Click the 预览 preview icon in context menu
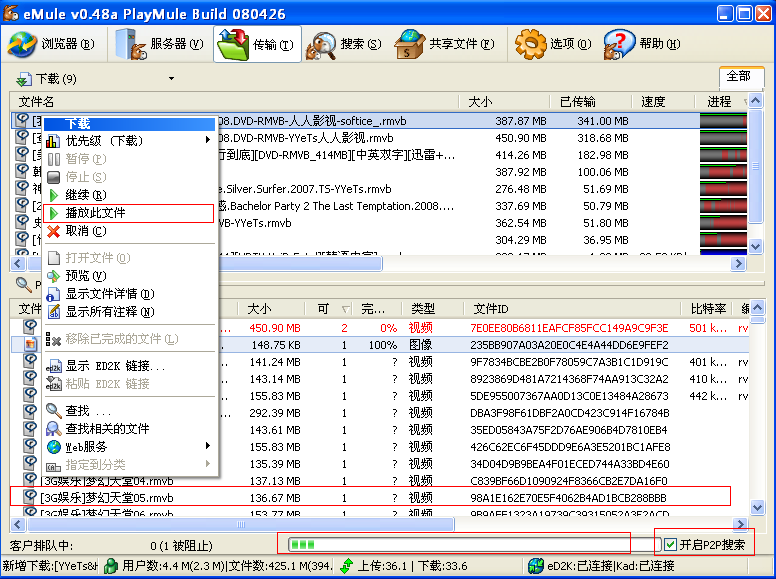This screenshot has width=776, height=579. [x=53, y=276]
